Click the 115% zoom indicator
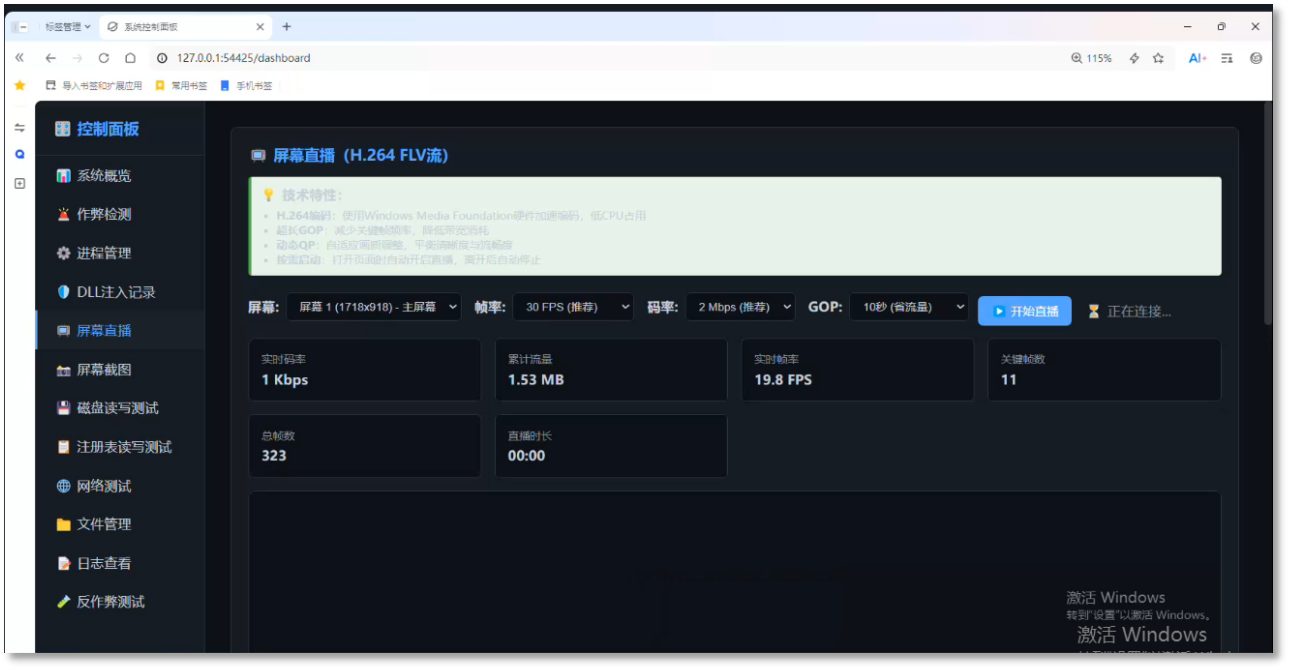The height and width of the screenshot is (670, 1290). pyautogui.click(x=1092, y=58)
